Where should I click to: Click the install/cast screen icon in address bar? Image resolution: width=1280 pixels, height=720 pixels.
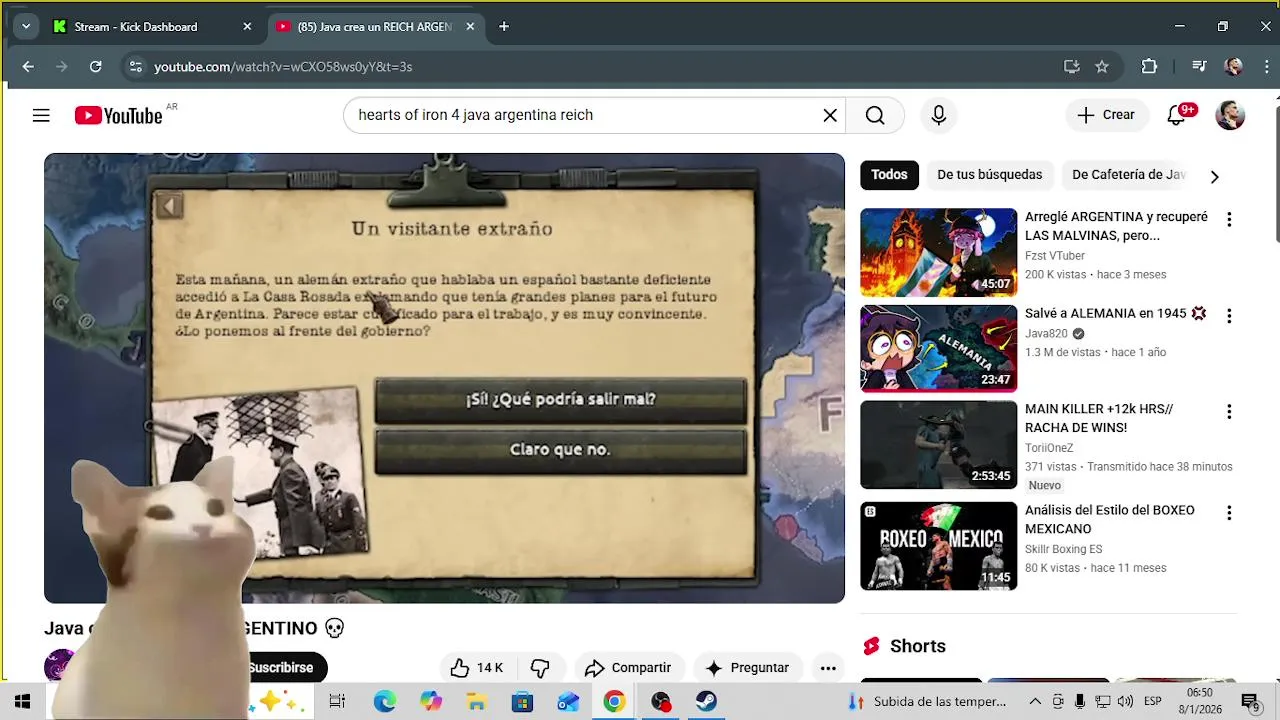click(1071, 66)
